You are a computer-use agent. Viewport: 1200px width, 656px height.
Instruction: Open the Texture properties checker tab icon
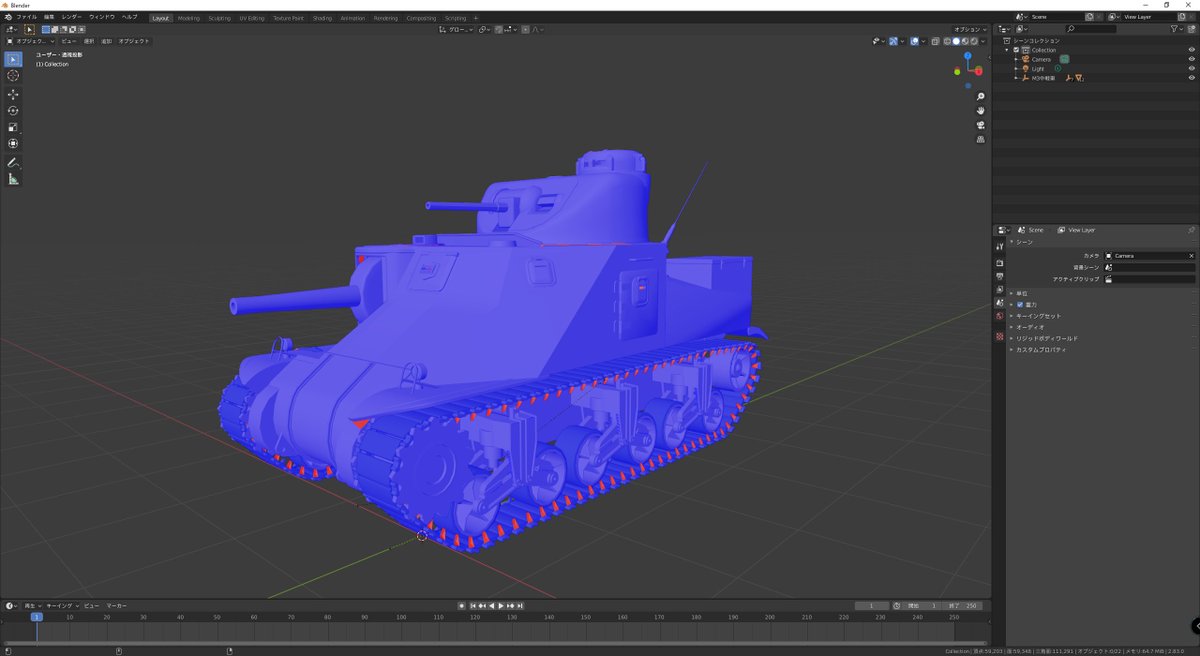pyautogui.click(x=999, y=336)
